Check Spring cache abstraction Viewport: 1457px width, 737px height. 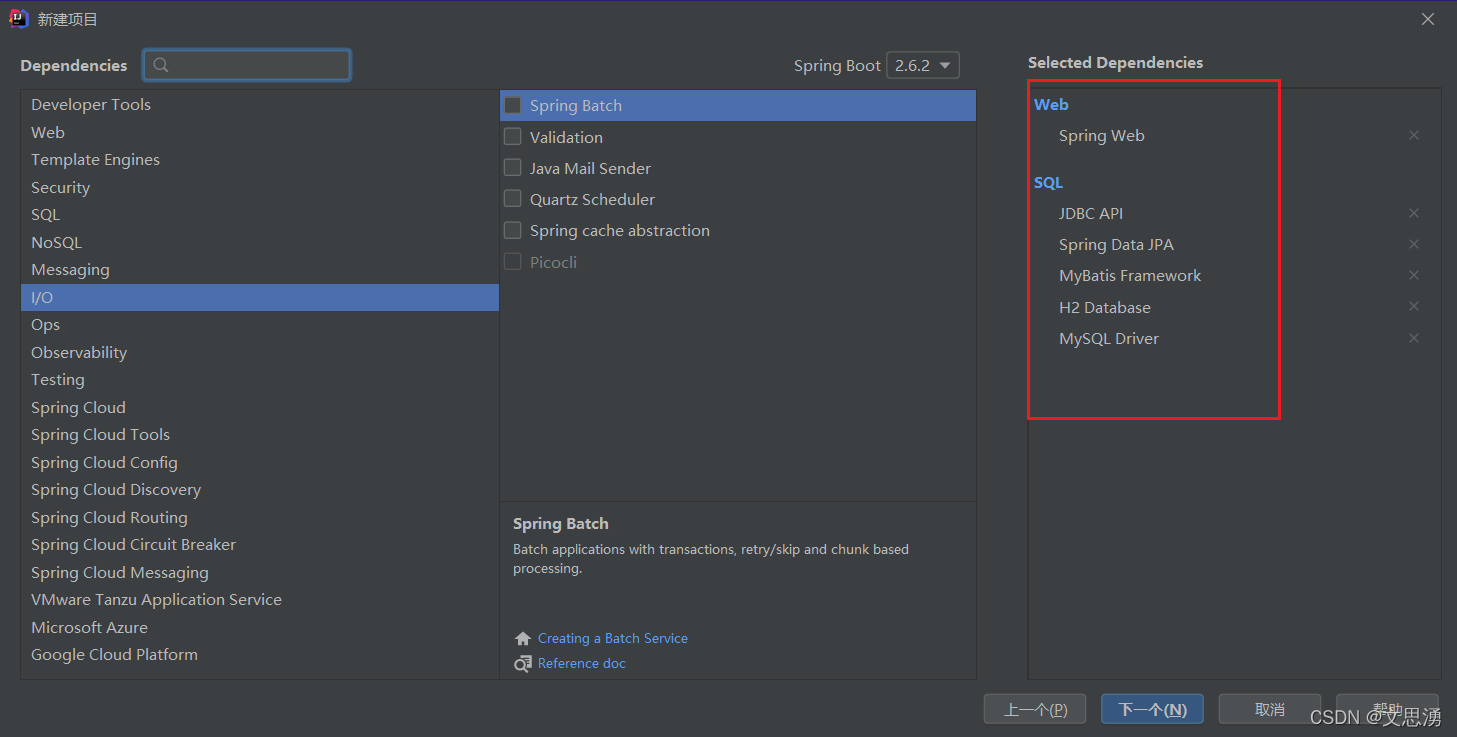click(513, 230)
